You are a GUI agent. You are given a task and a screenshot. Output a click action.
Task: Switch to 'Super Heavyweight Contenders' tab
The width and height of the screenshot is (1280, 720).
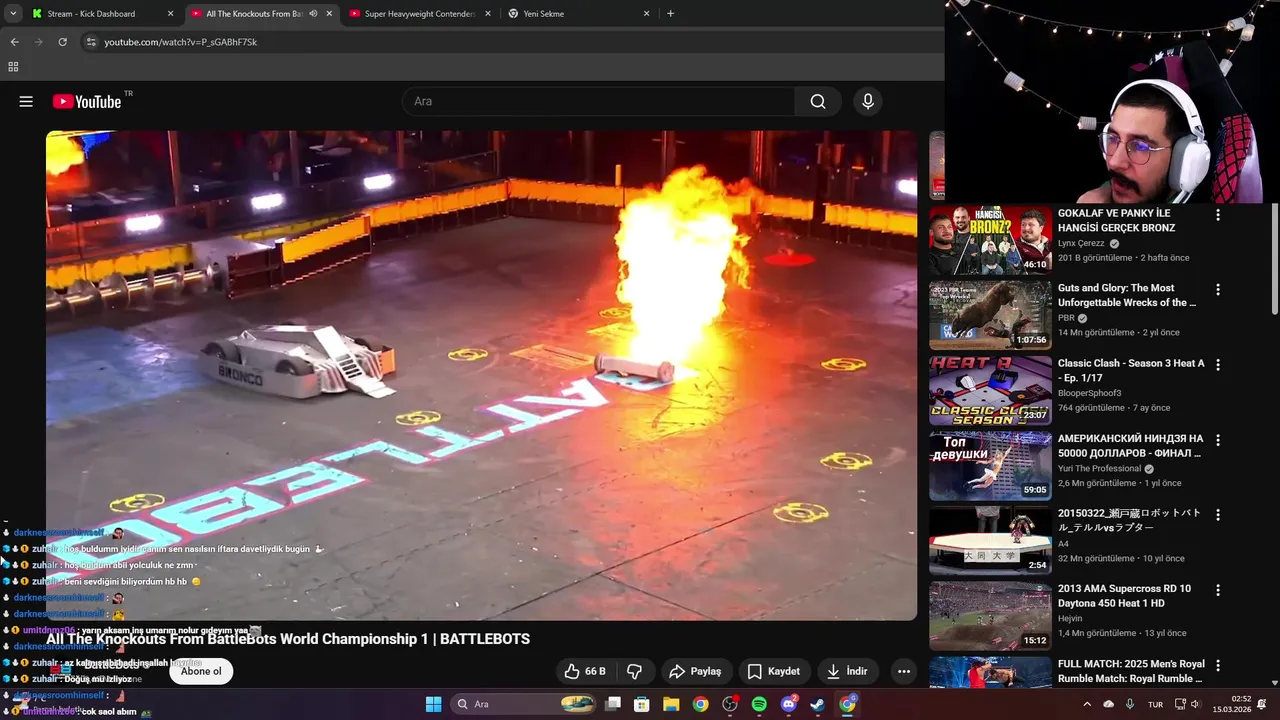click(x=420, y=14)
